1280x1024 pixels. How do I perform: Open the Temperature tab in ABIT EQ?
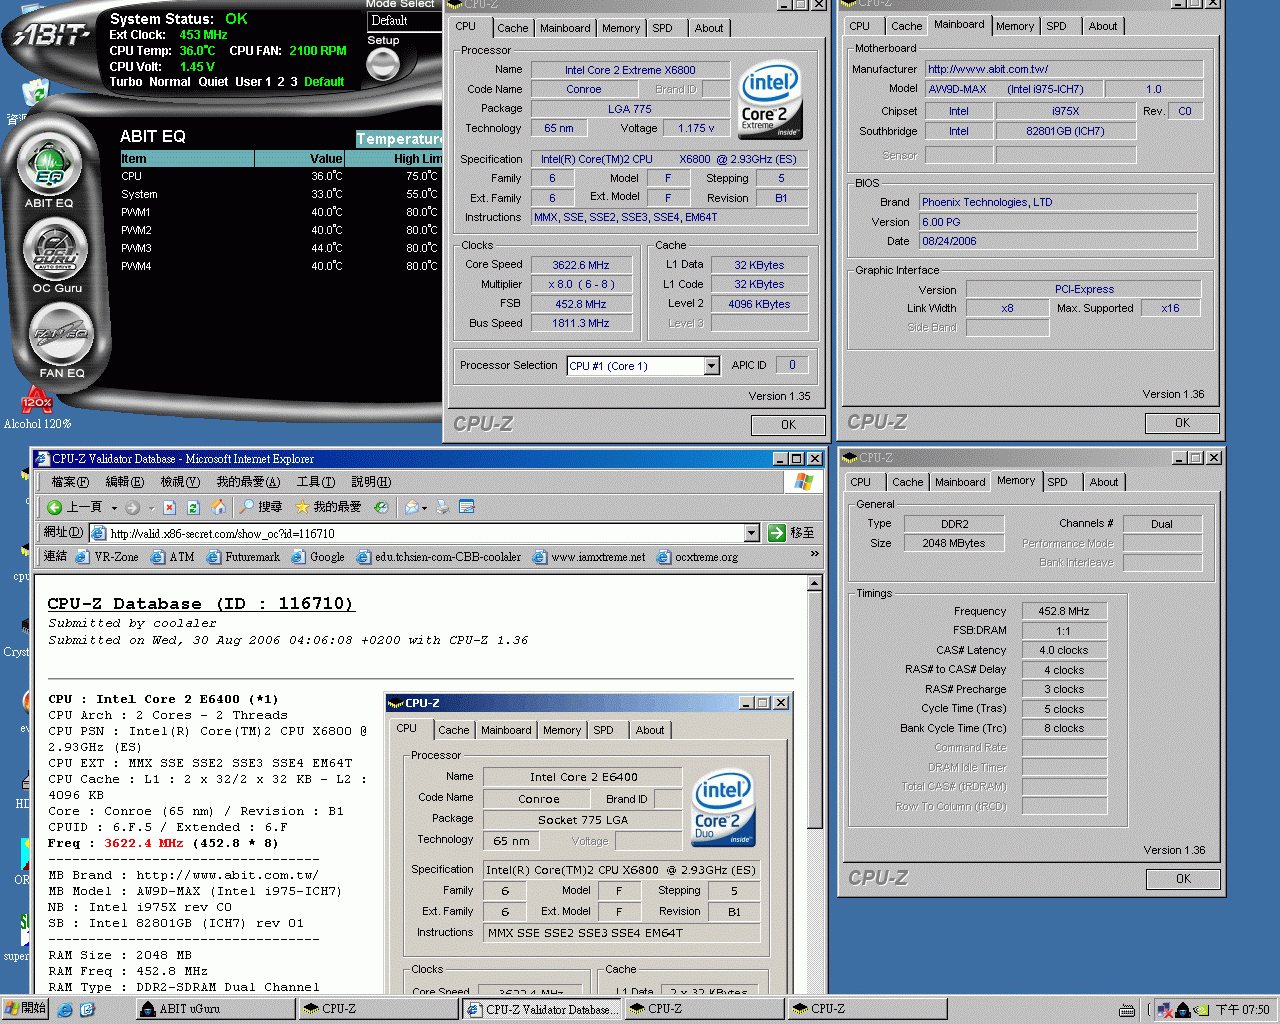pos(399,138)
